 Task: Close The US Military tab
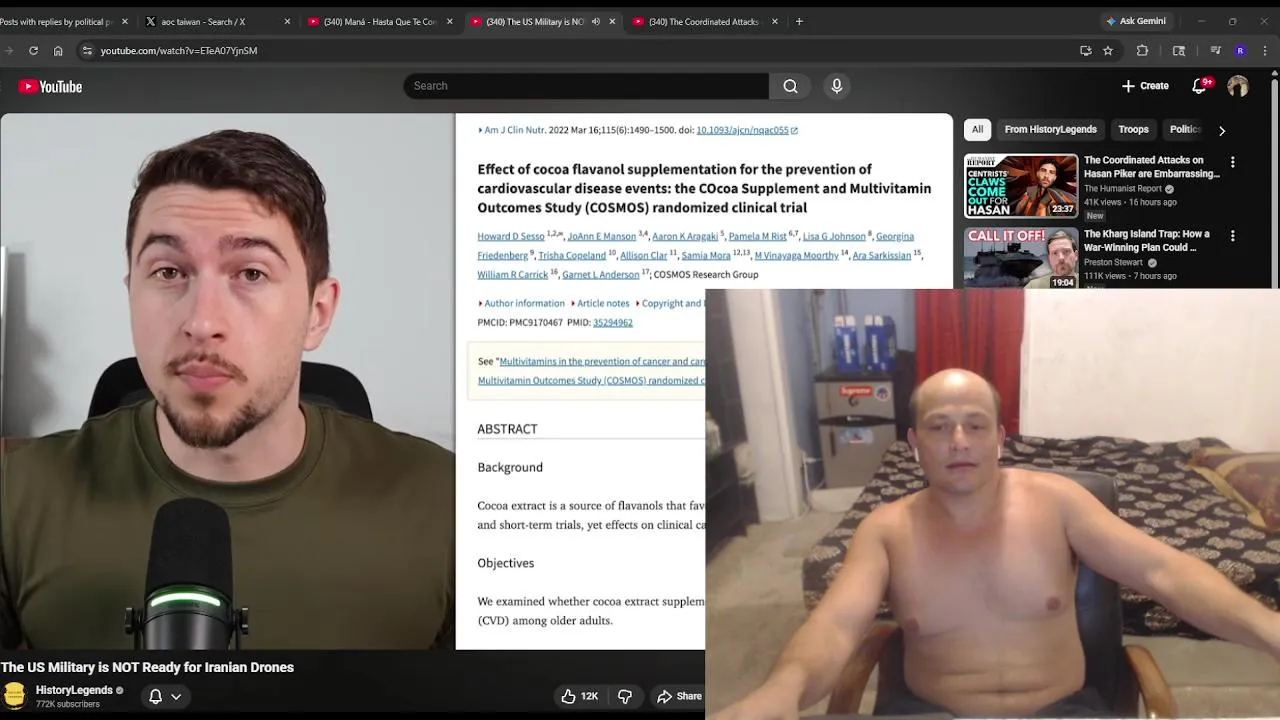point(611,21)
